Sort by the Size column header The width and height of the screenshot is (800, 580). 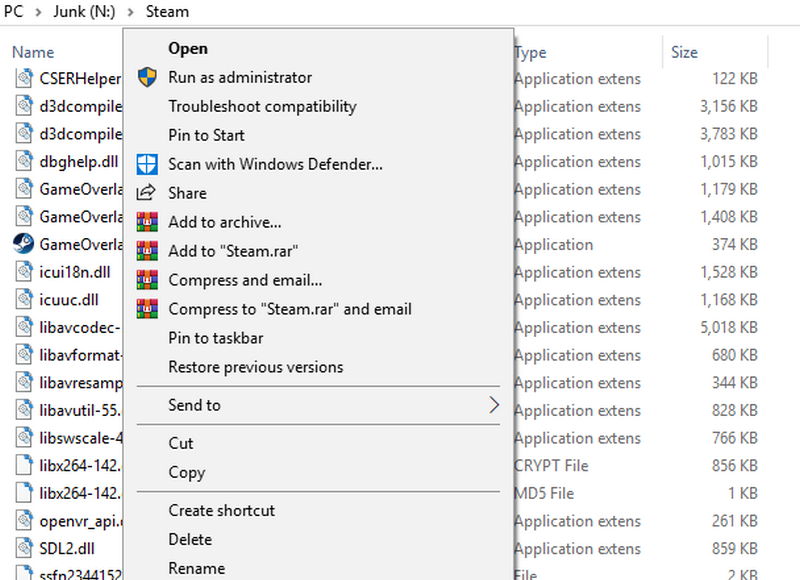[684, 52]
